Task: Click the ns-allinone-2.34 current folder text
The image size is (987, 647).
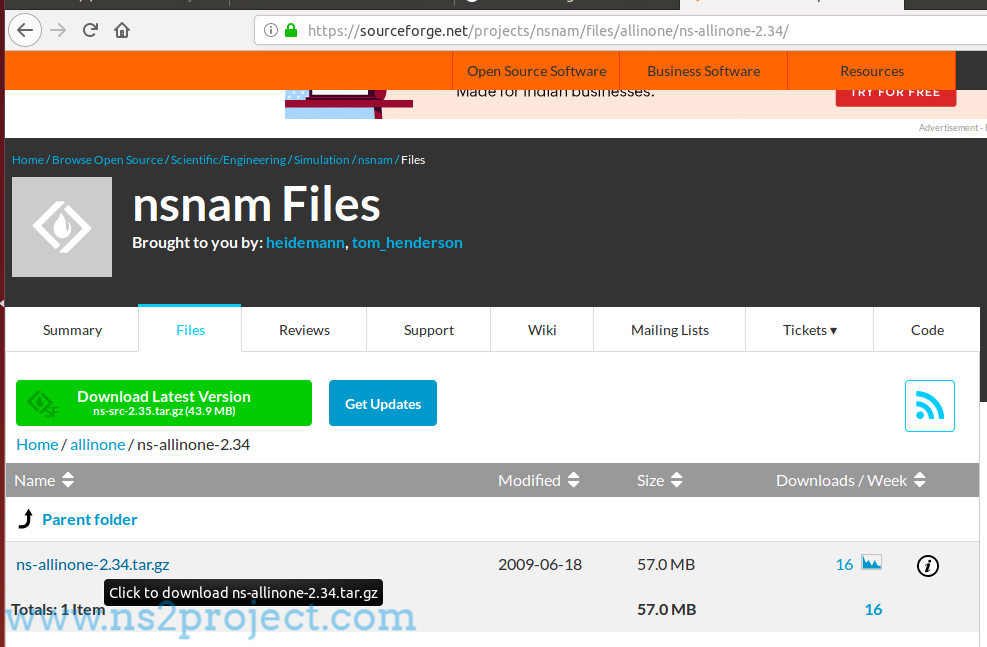Action: pos(193,444)
